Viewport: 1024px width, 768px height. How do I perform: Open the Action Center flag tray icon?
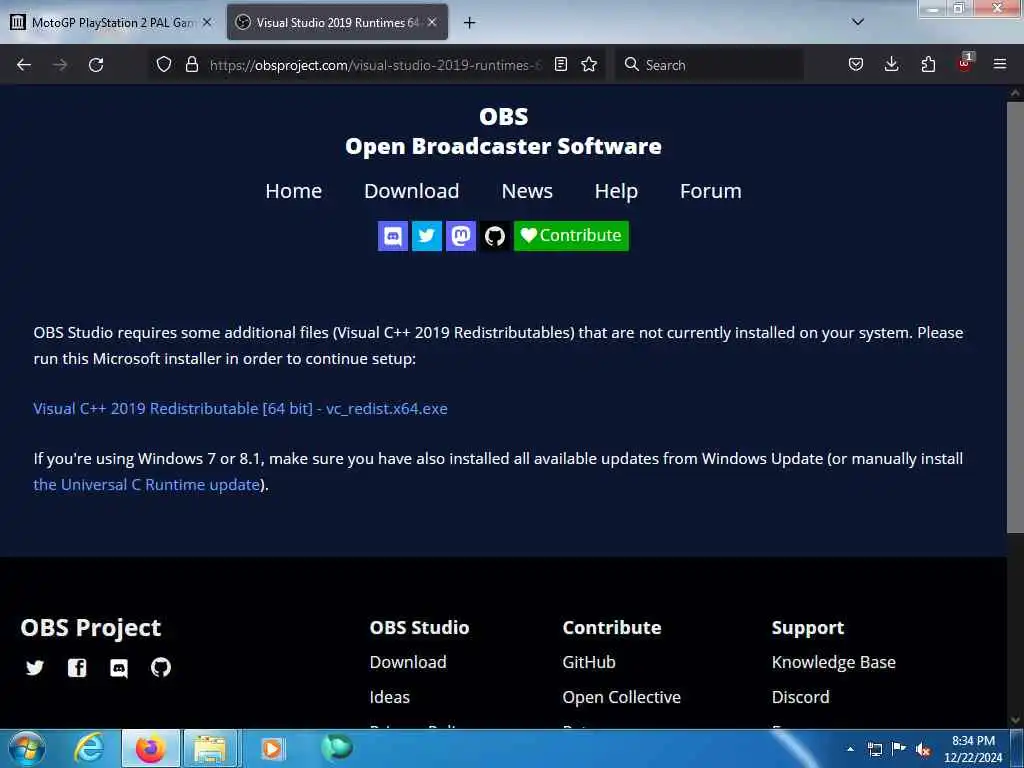point(899,749)
